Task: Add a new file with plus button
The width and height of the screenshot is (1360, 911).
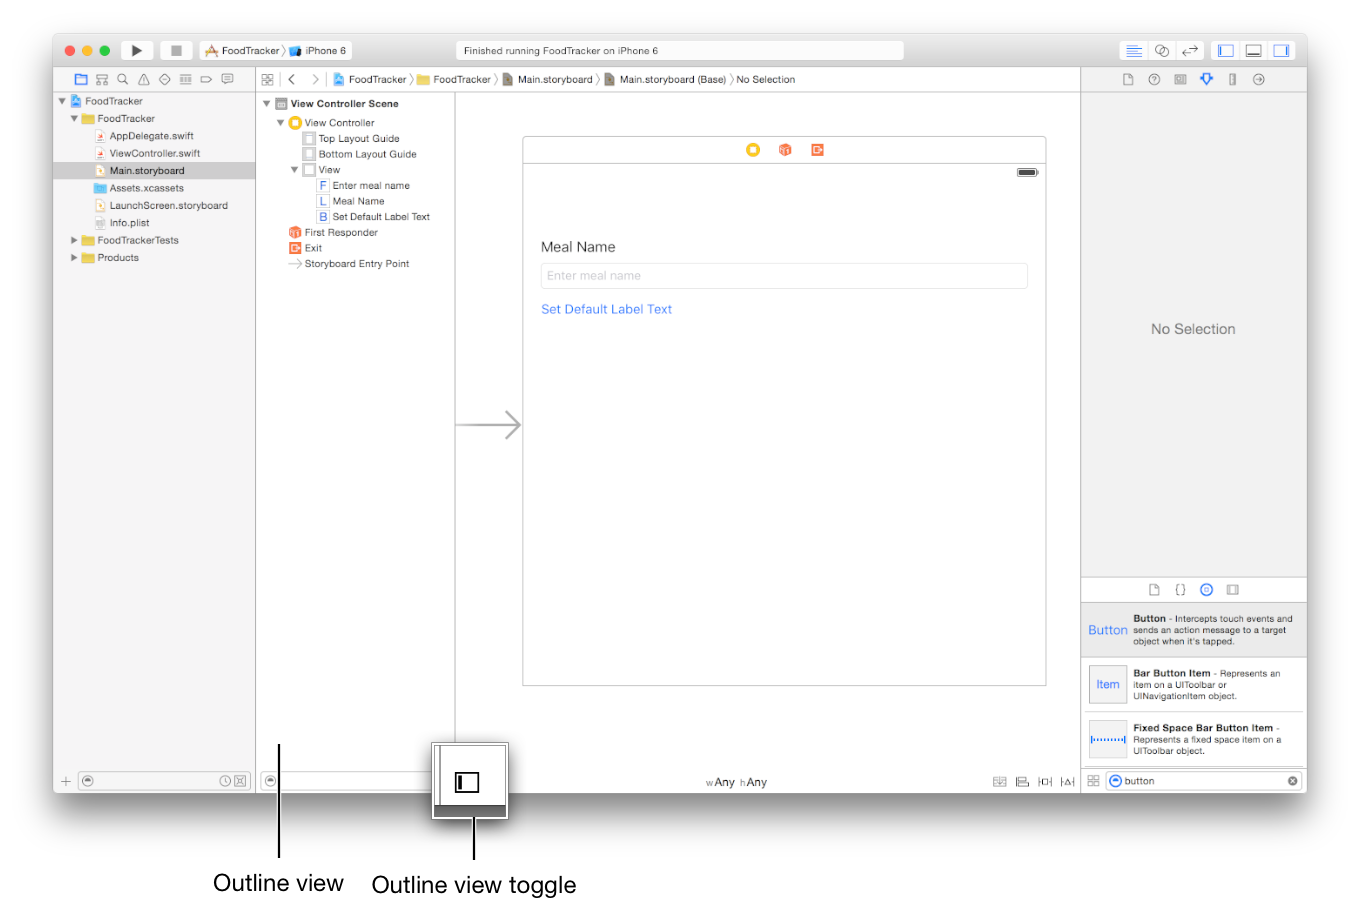Action: tap(66, 781)
